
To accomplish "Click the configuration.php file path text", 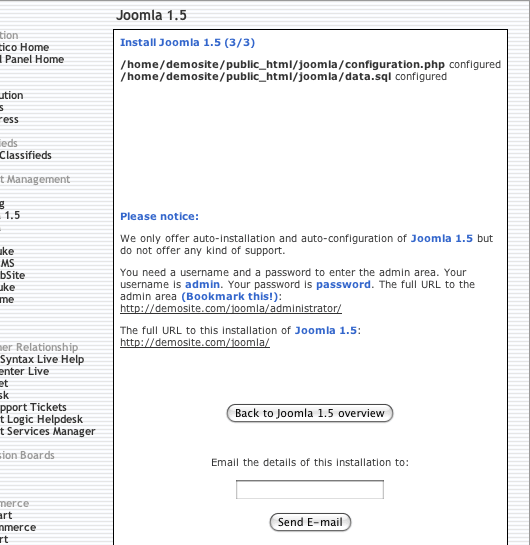I will click(283, 65).
